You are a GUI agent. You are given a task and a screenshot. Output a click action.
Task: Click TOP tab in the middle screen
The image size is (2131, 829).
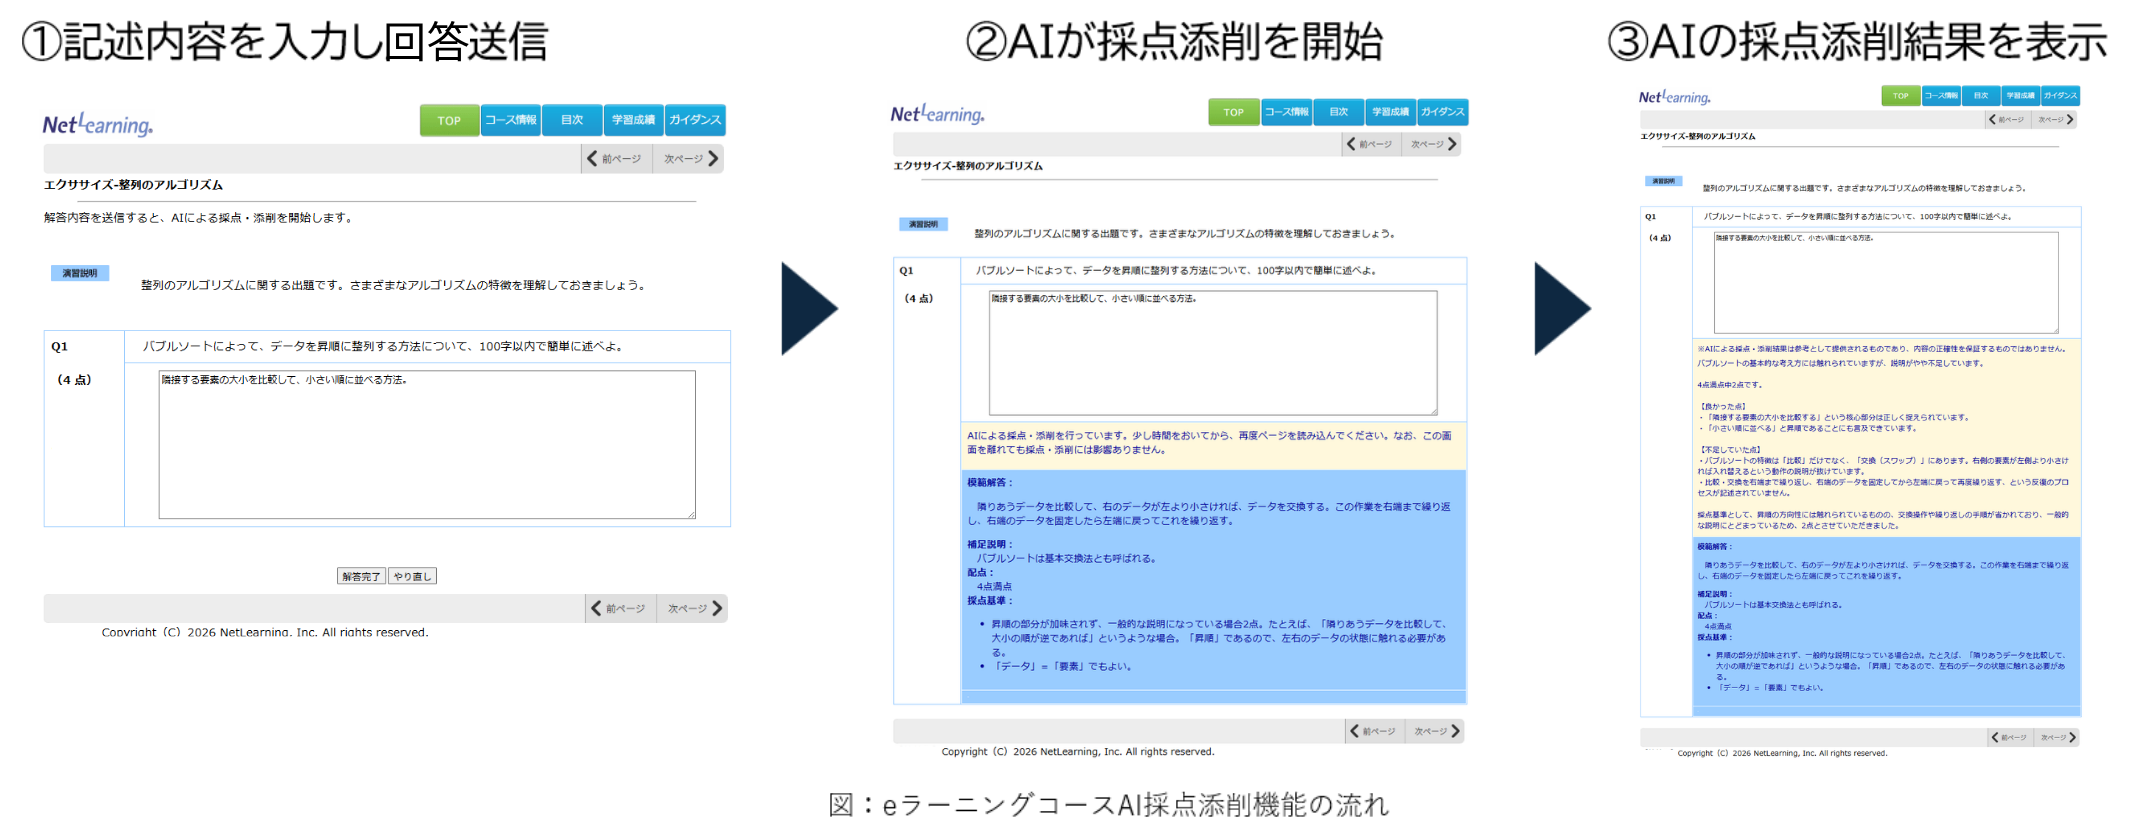[x=1234, y=112]
